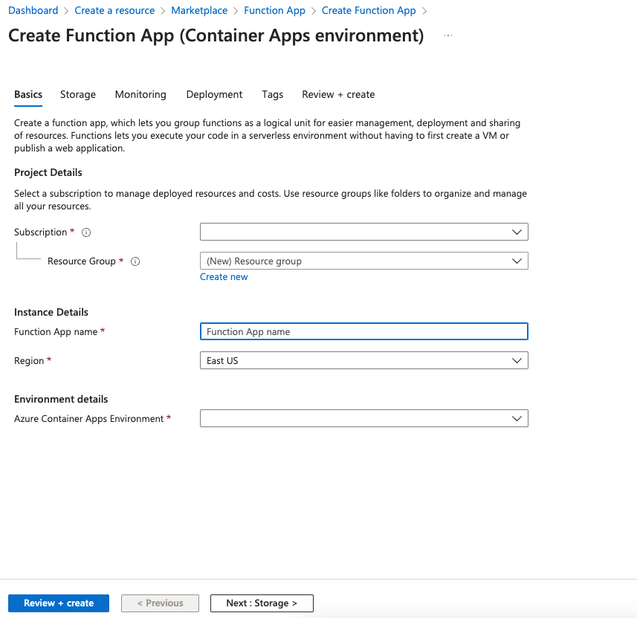Screen dimensions: 637x618
Task: Click the Resource Group info icon
Action: pos(135,261)
